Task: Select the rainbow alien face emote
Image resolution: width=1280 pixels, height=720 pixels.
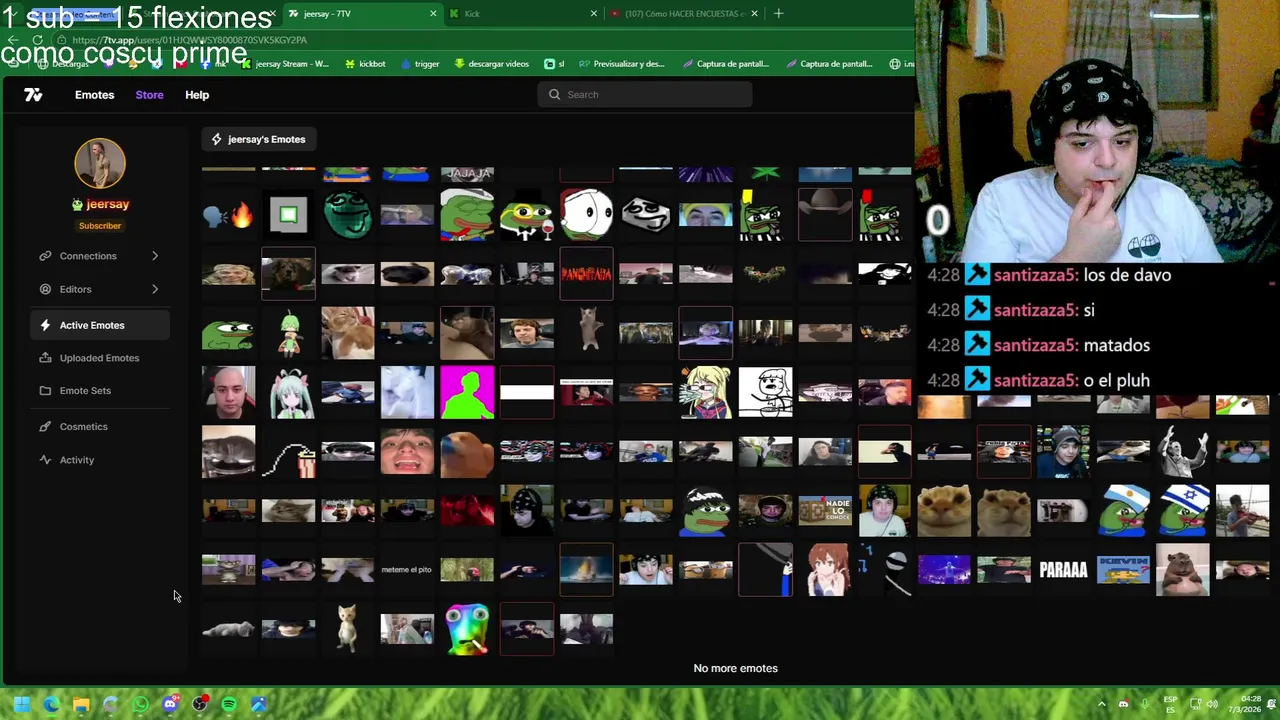Action: click(x=467, y=630)
